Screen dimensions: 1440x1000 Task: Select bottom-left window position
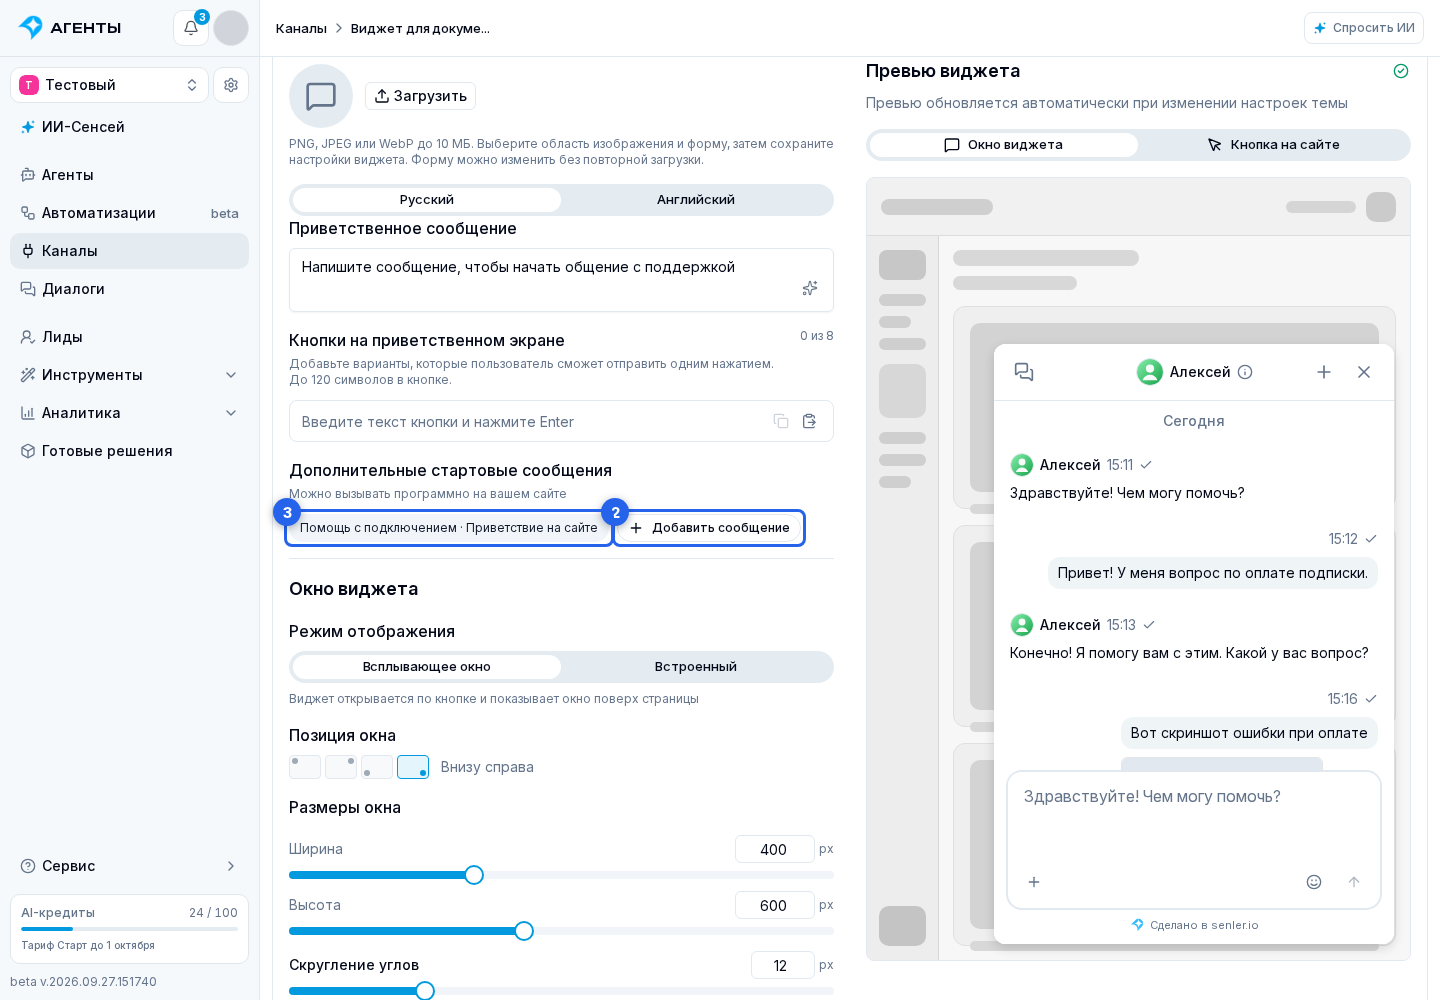[x=377, y=767]
